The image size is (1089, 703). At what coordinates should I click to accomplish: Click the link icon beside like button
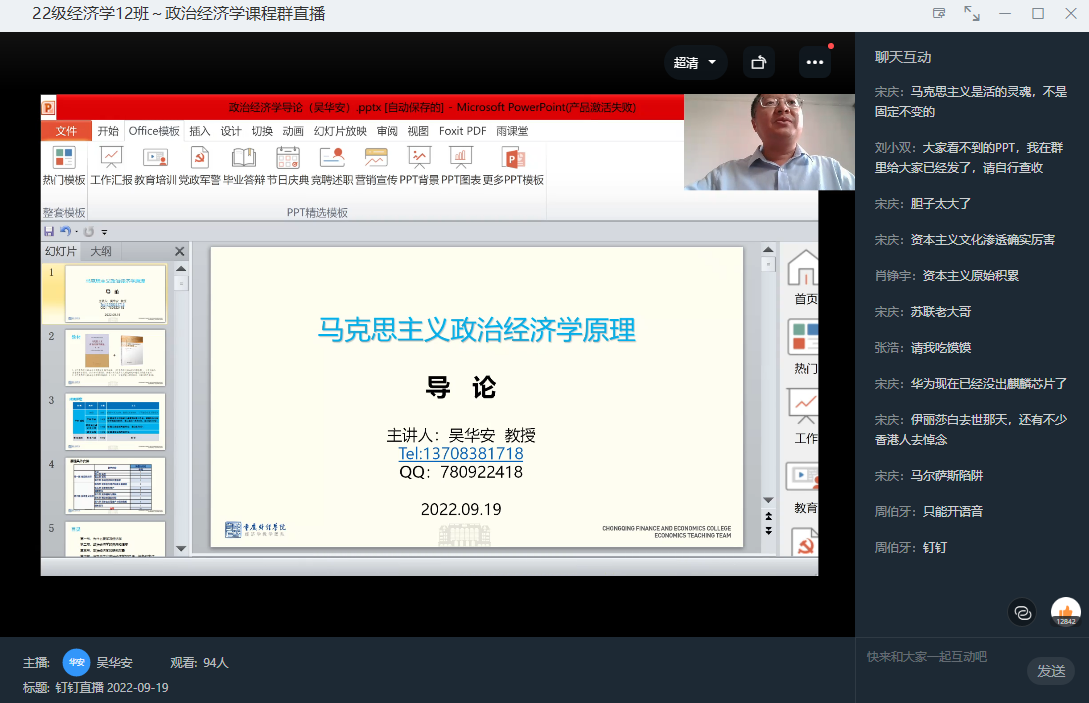click(1022, 611)
